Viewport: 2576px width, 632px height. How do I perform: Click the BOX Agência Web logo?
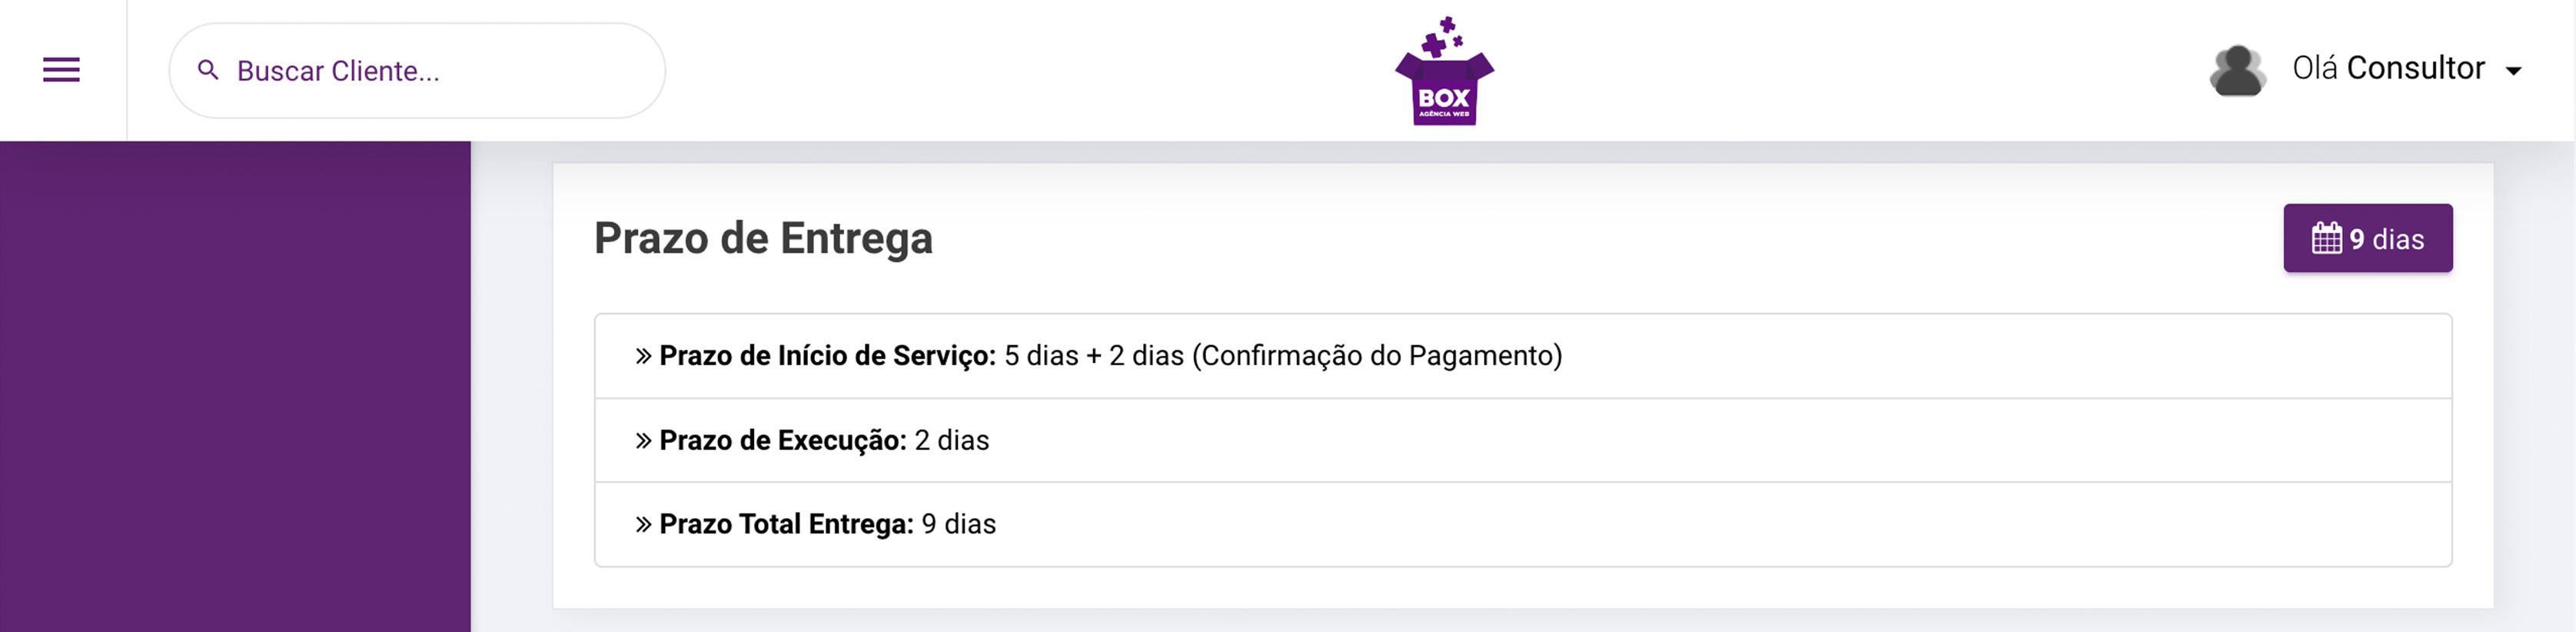[x=1444, y=72]
